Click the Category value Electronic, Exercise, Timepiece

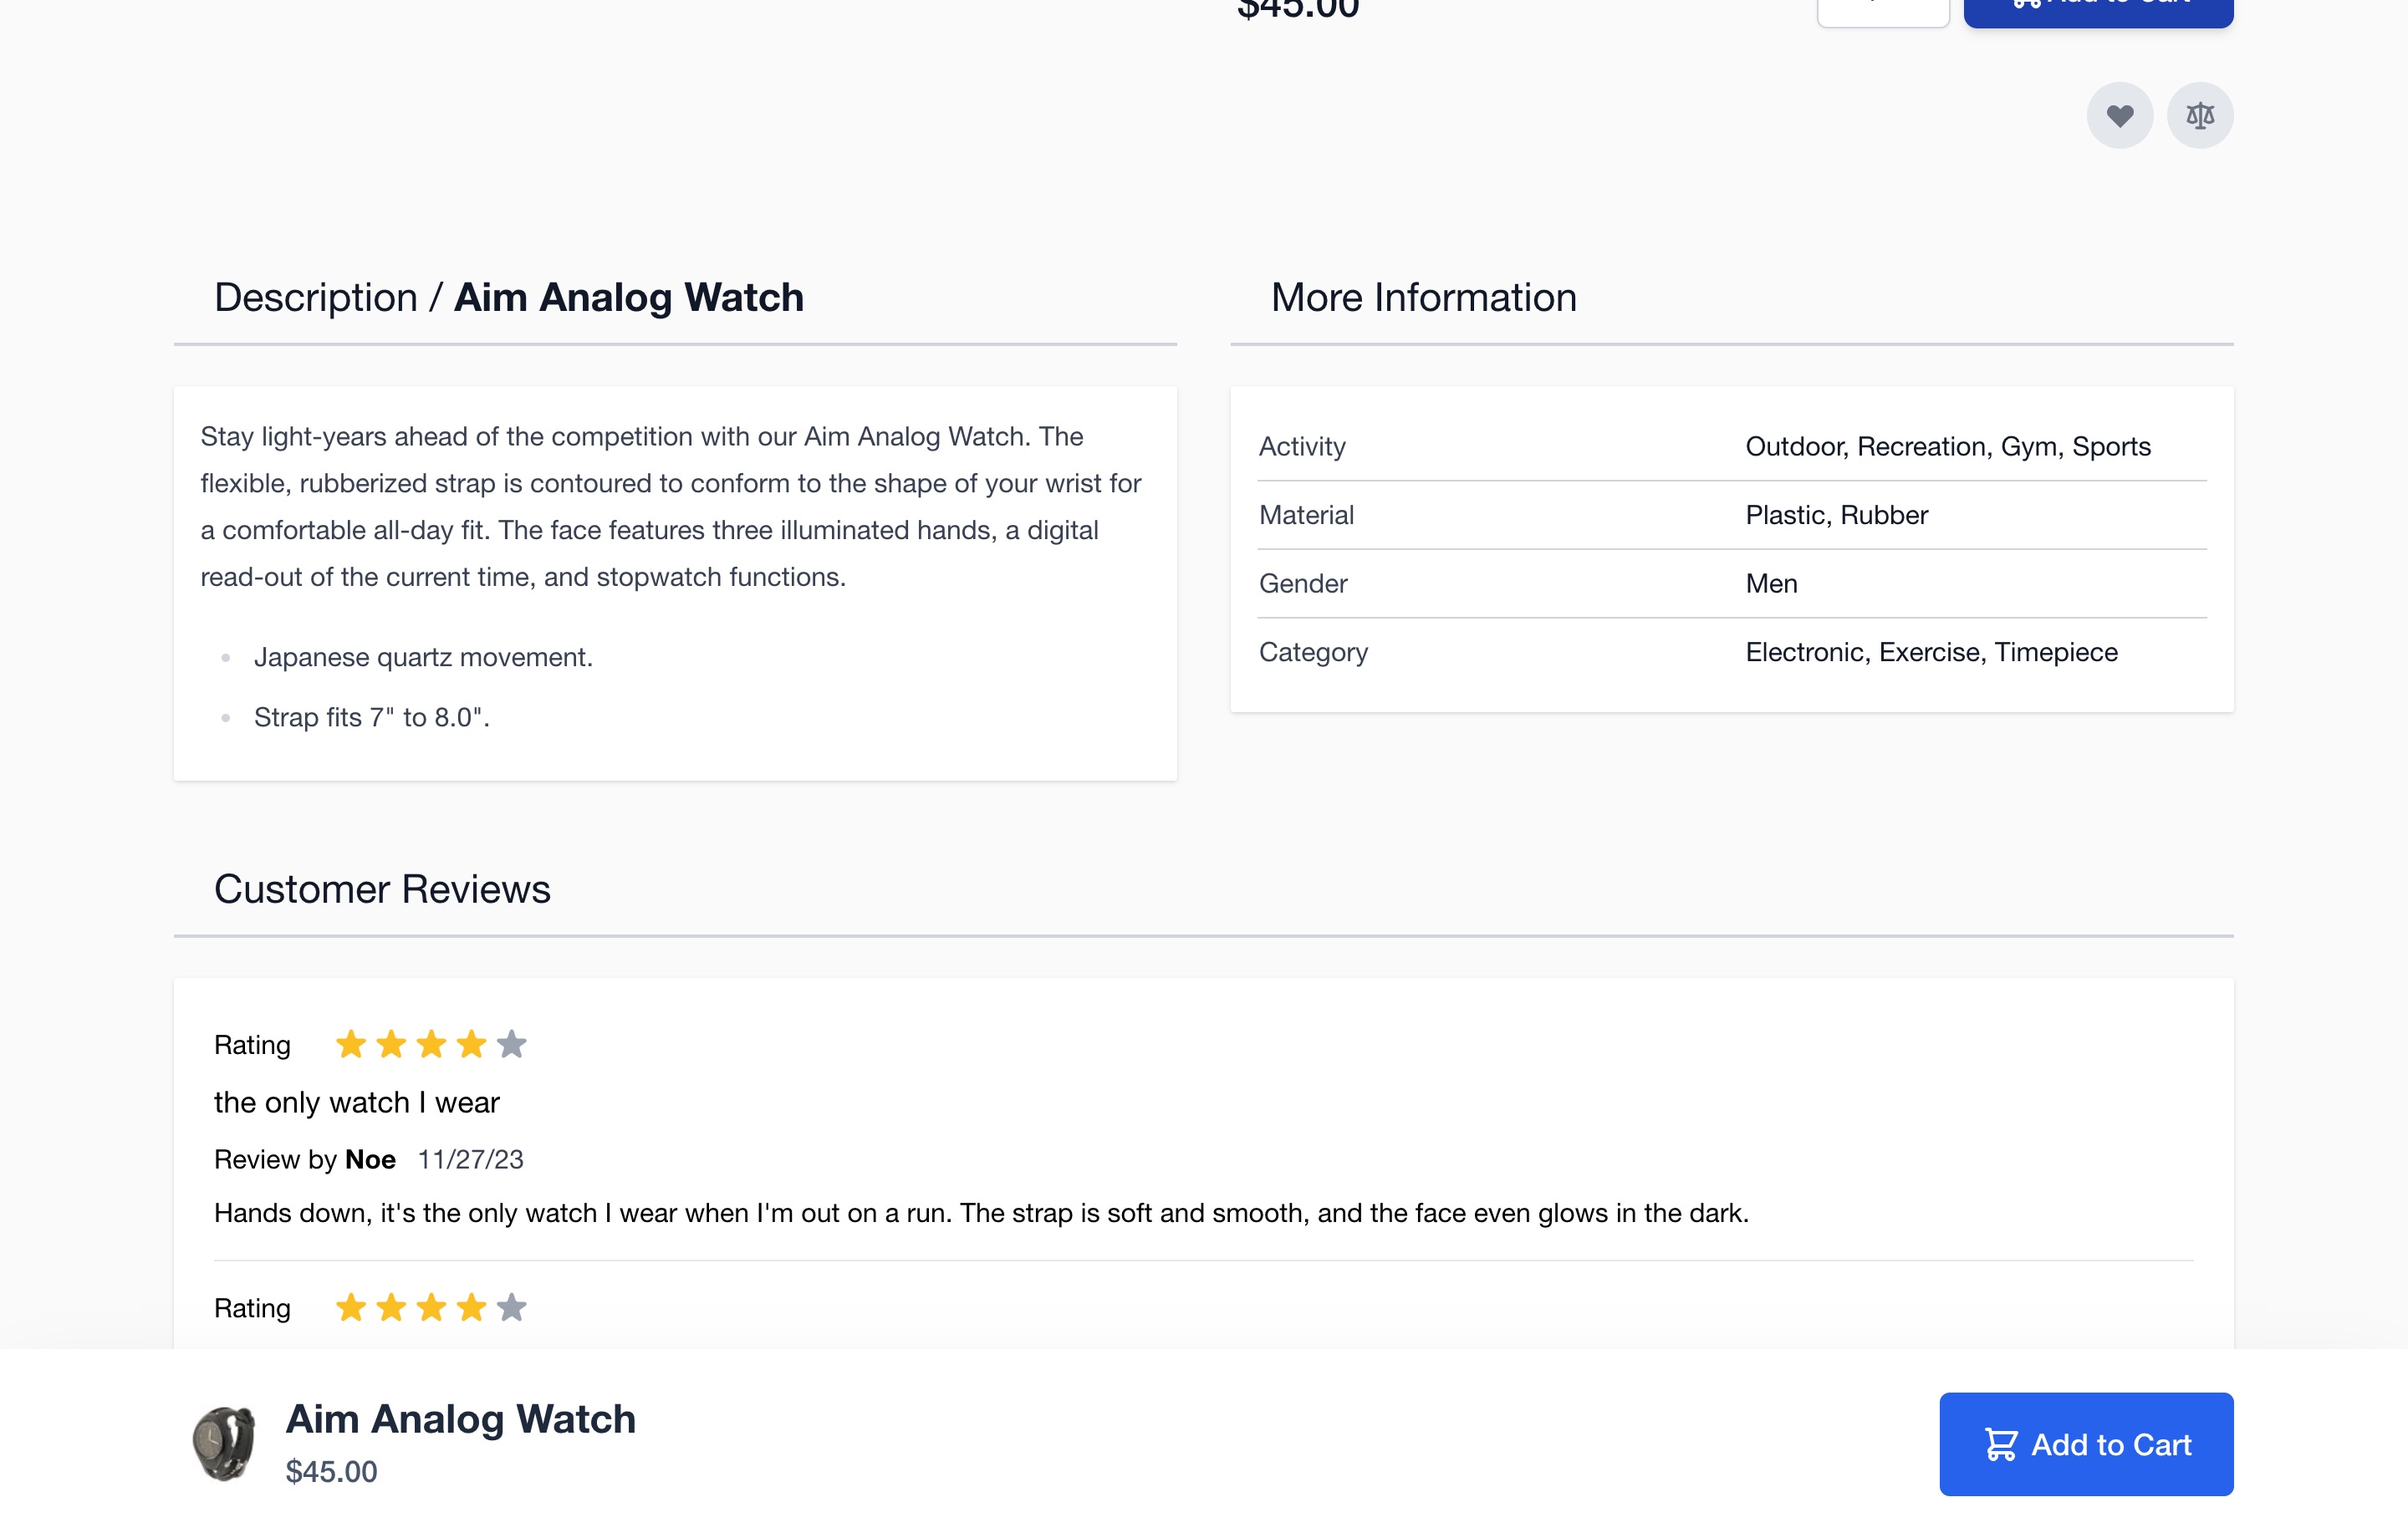1932,652
